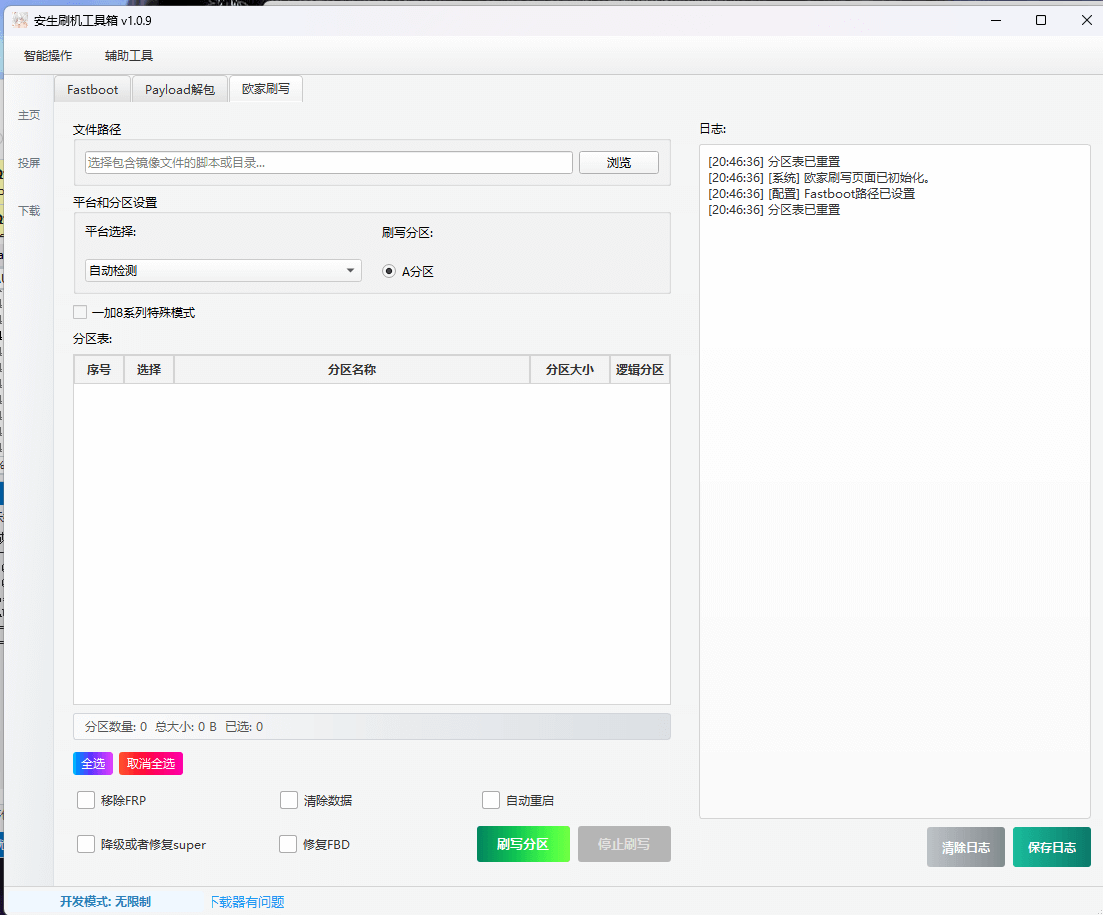
Task: Click the 安生刷机工具箱 title bar app icon
Action: point(22,19)
